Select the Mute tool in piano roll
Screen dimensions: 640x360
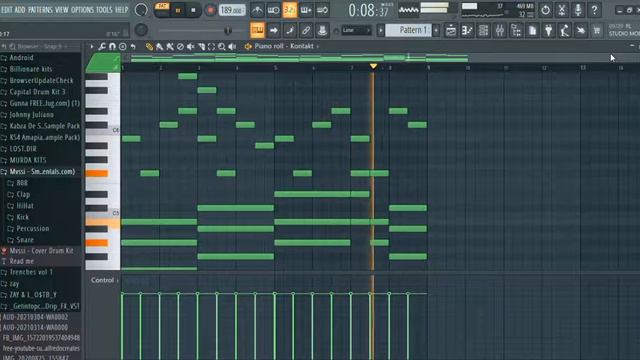point(190,47)
